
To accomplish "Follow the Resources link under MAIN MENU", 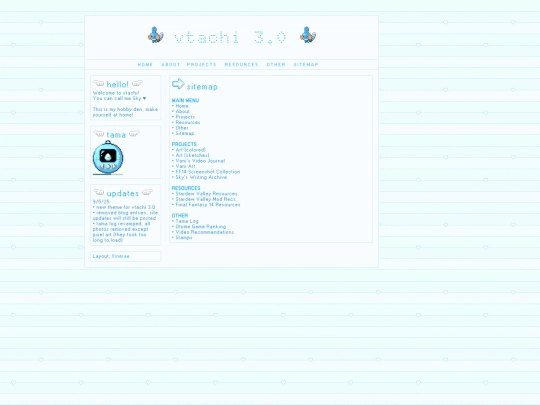I will pos(188,123).
